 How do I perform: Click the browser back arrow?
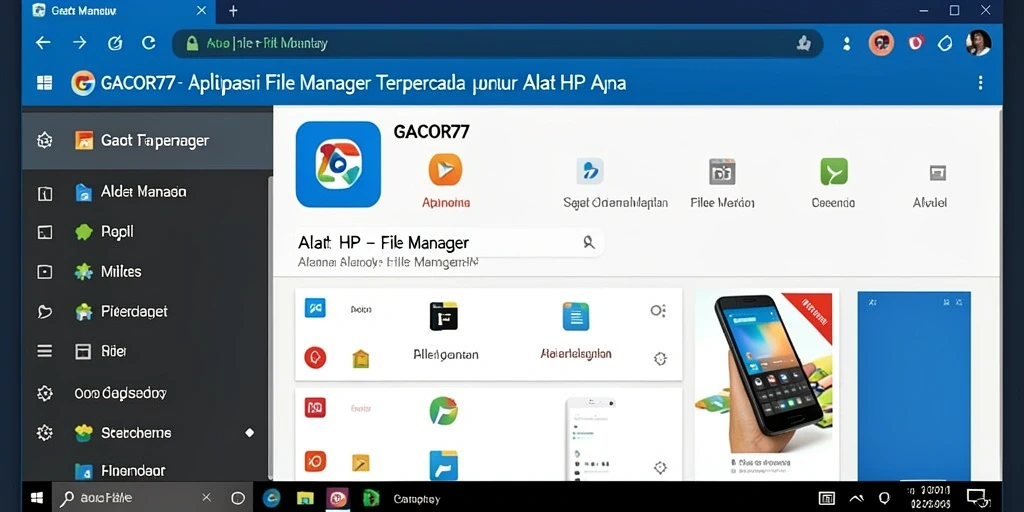43,43
